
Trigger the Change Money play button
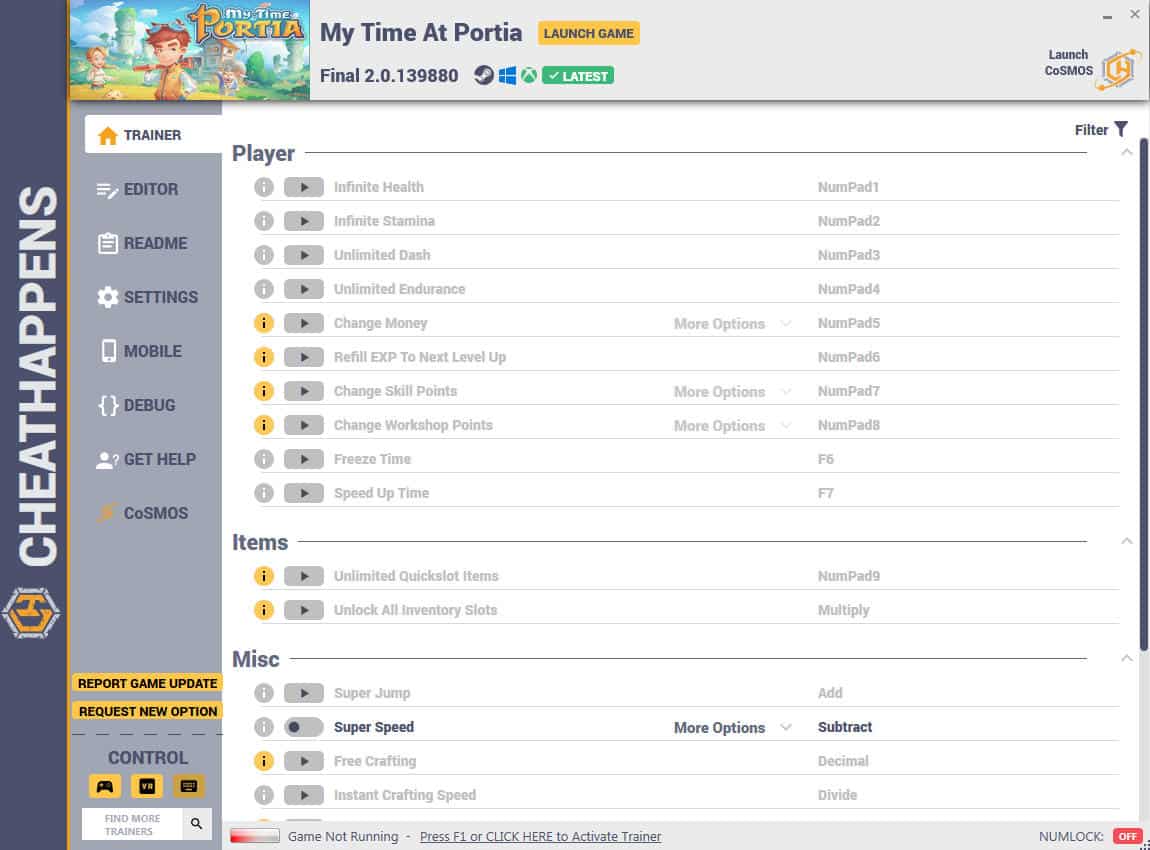pos(304,323)
